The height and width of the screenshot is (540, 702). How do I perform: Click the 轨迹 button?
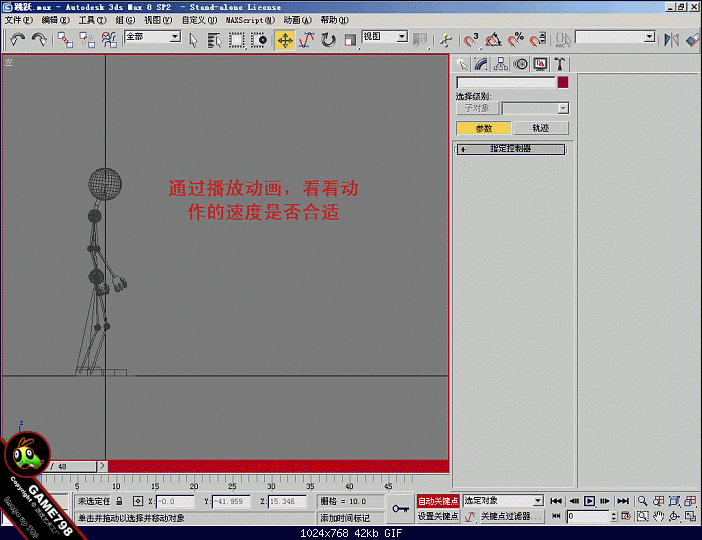click(541, 129)
